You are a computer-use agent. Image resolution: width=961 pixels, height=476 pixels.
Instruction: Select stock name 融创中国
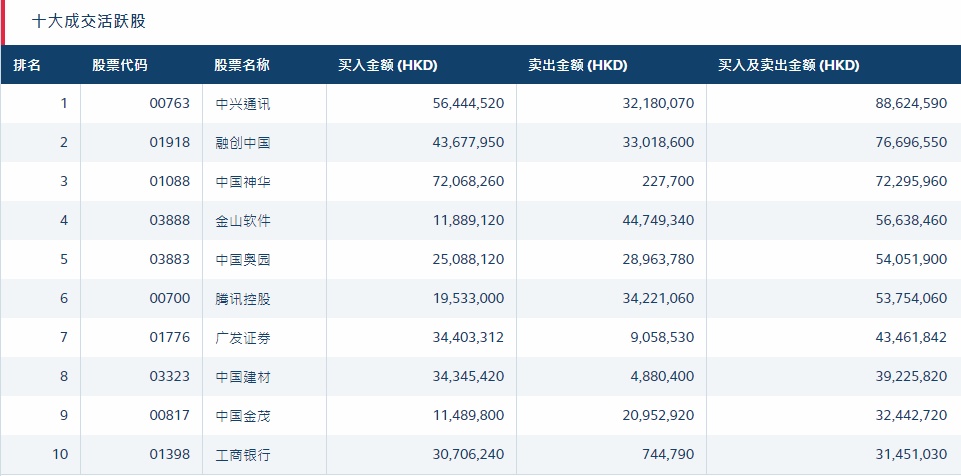[243, 143]
